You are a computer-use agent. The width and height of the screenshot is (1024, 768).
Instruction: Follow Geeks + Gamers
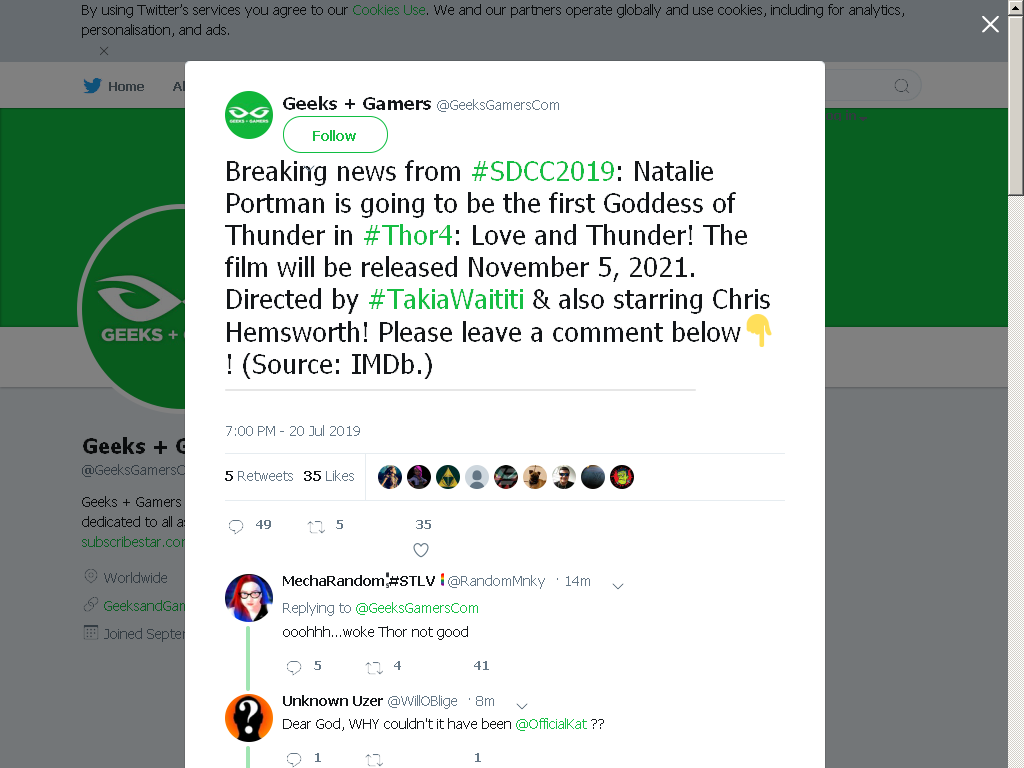(x=335, y=135)
